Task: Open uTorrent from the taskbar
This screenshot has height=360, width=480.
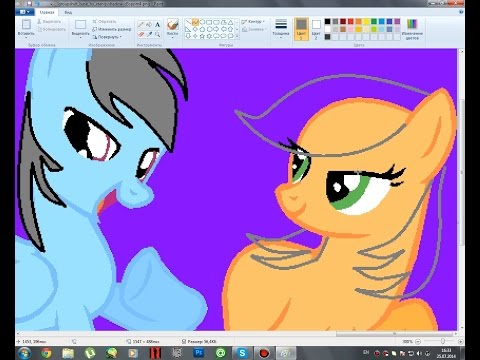Action: 90,353
